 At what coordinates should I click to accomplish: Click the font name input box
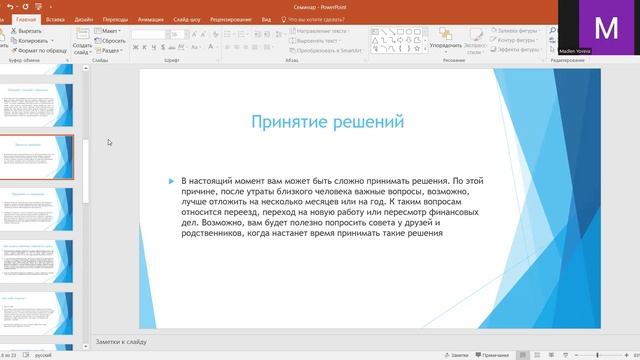click(149, 35)
